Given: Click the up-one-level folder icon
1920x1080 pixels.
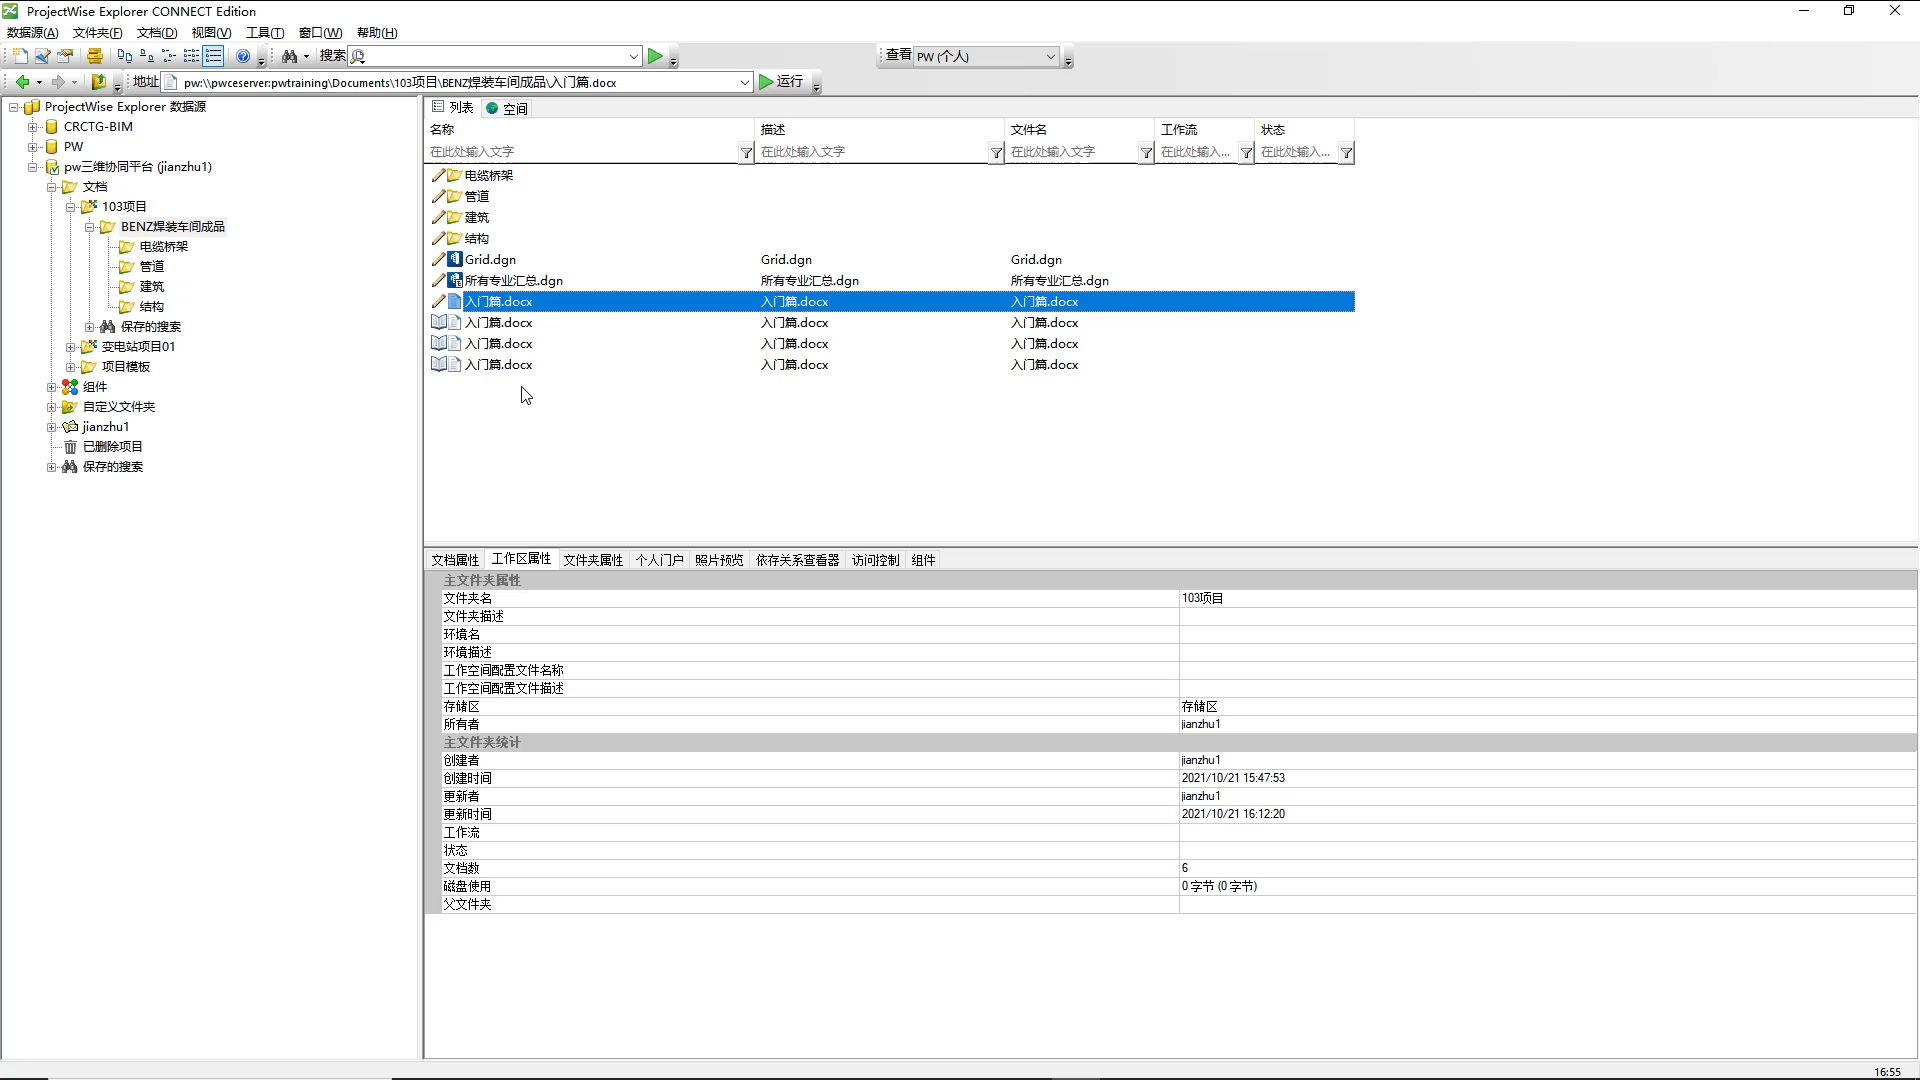Looking at the screenshot, I should [98, 82].
